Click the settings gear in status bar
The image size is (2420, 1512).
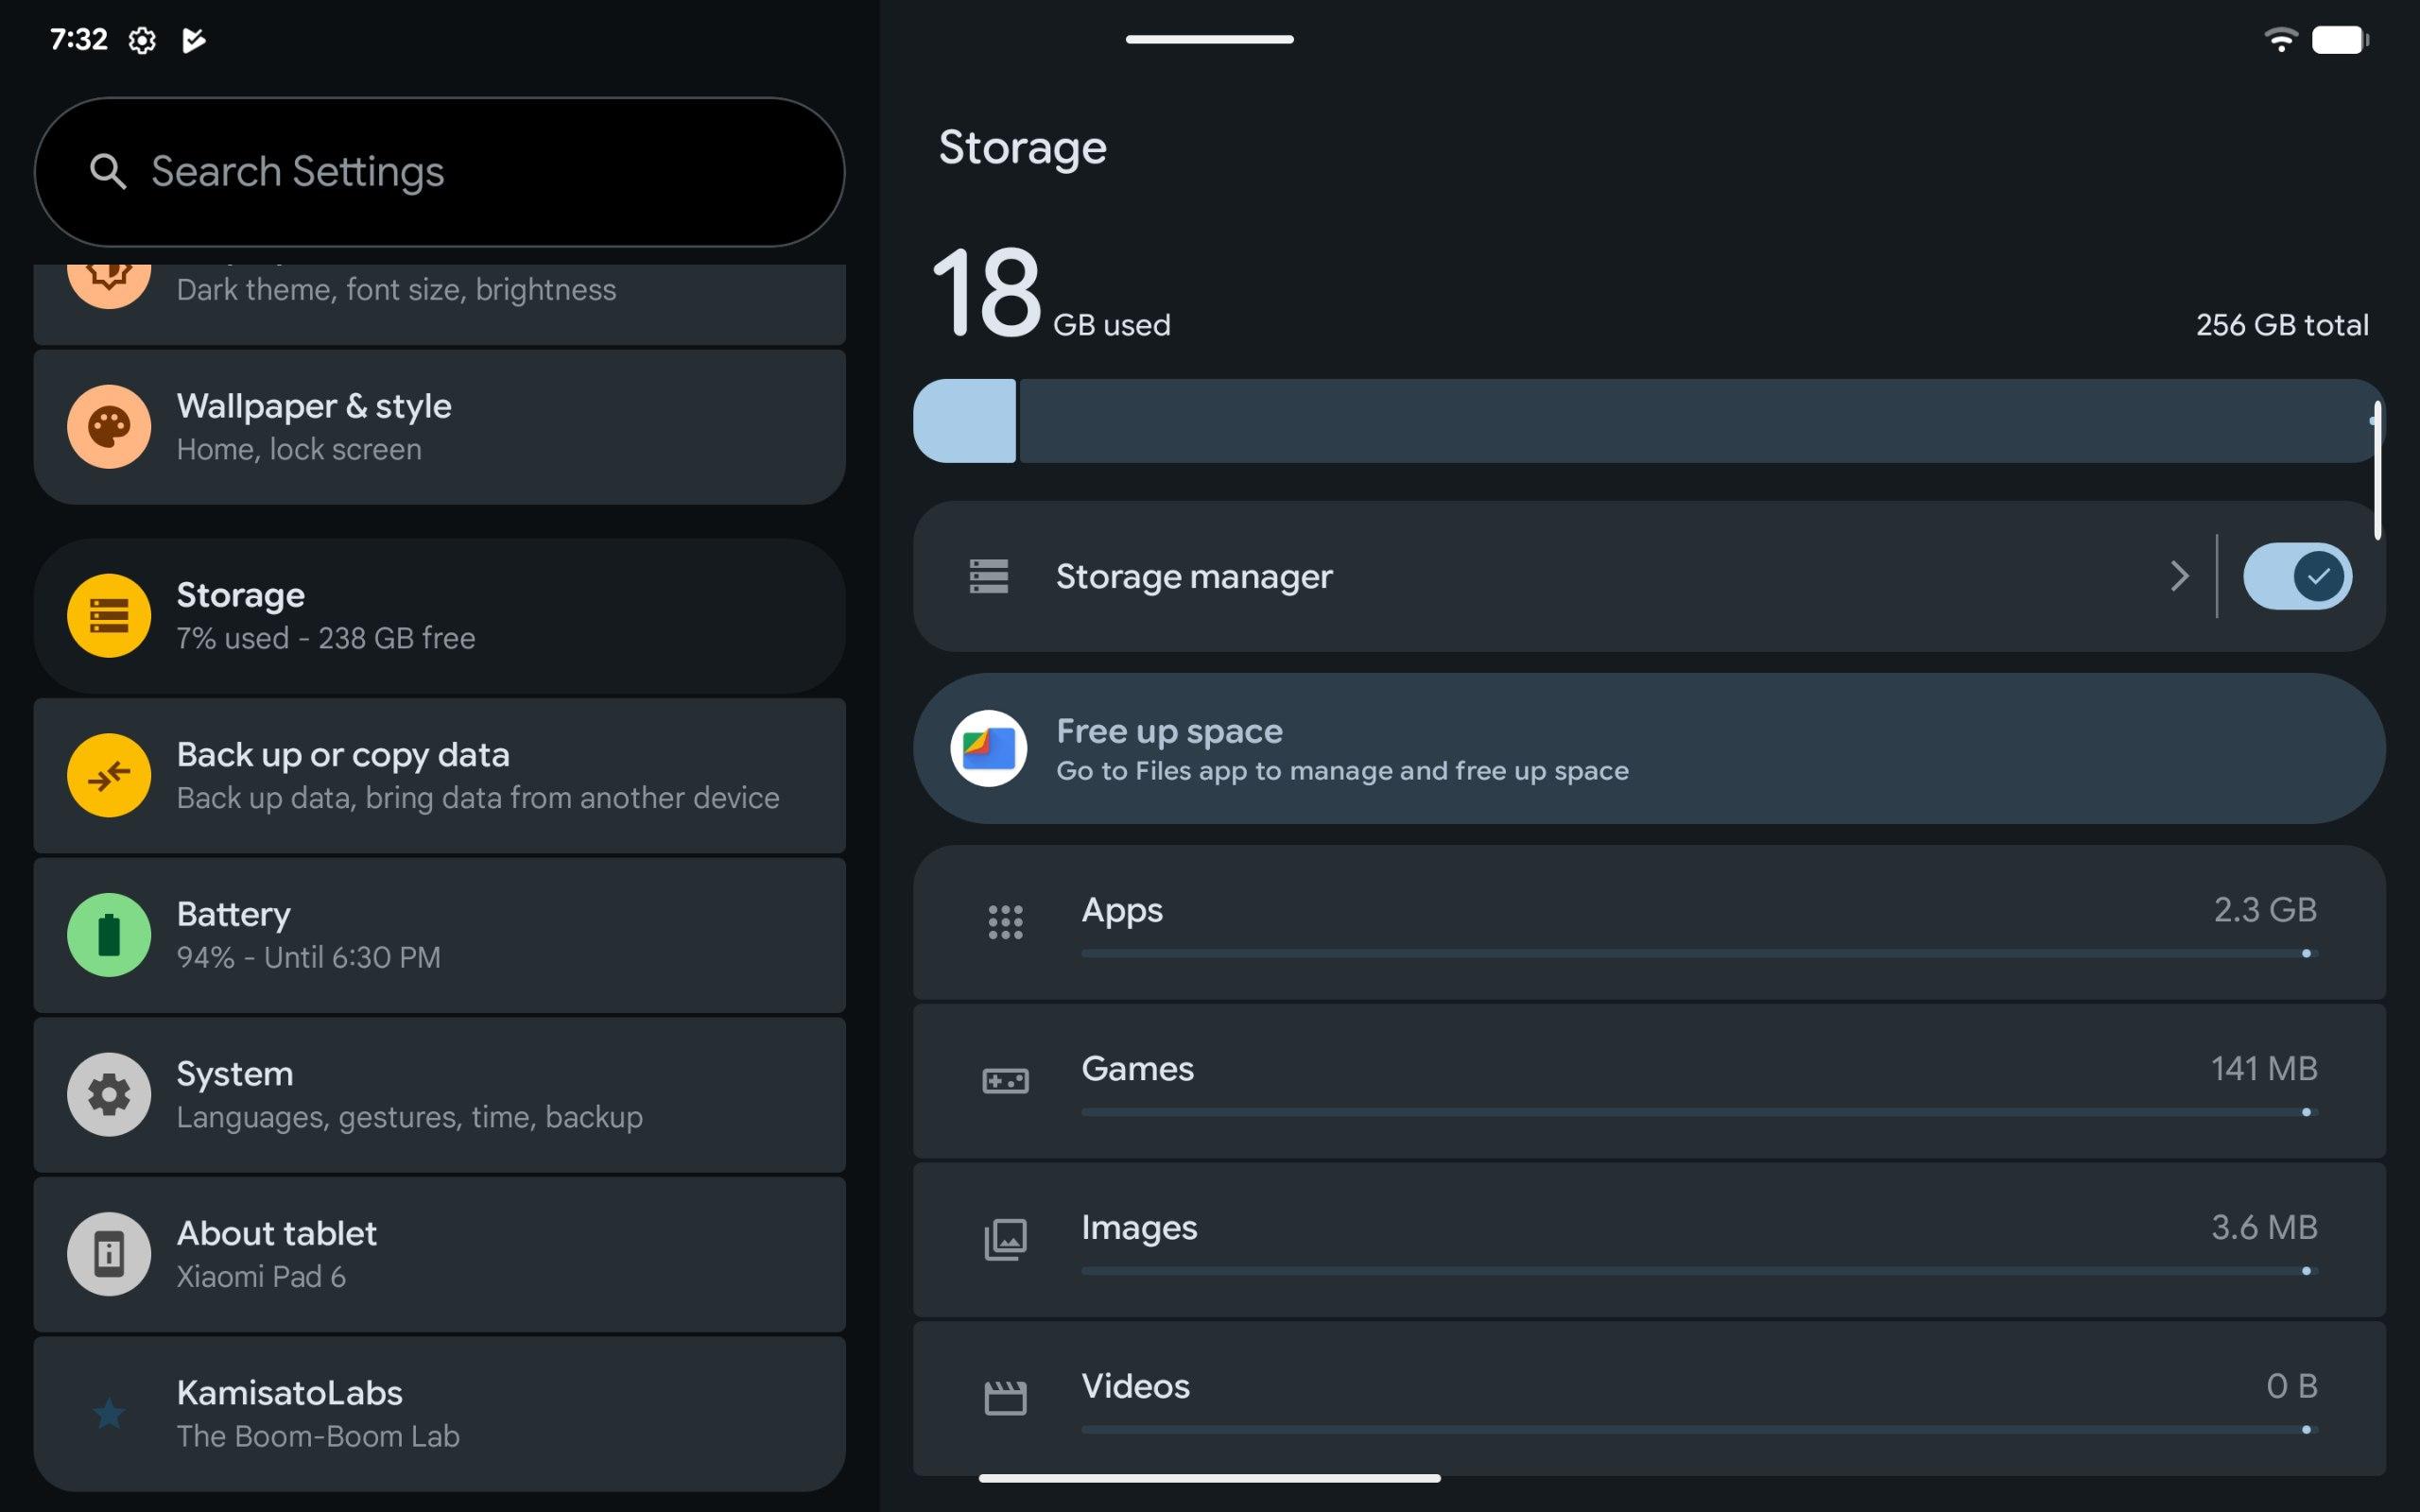tap(142, 40)
